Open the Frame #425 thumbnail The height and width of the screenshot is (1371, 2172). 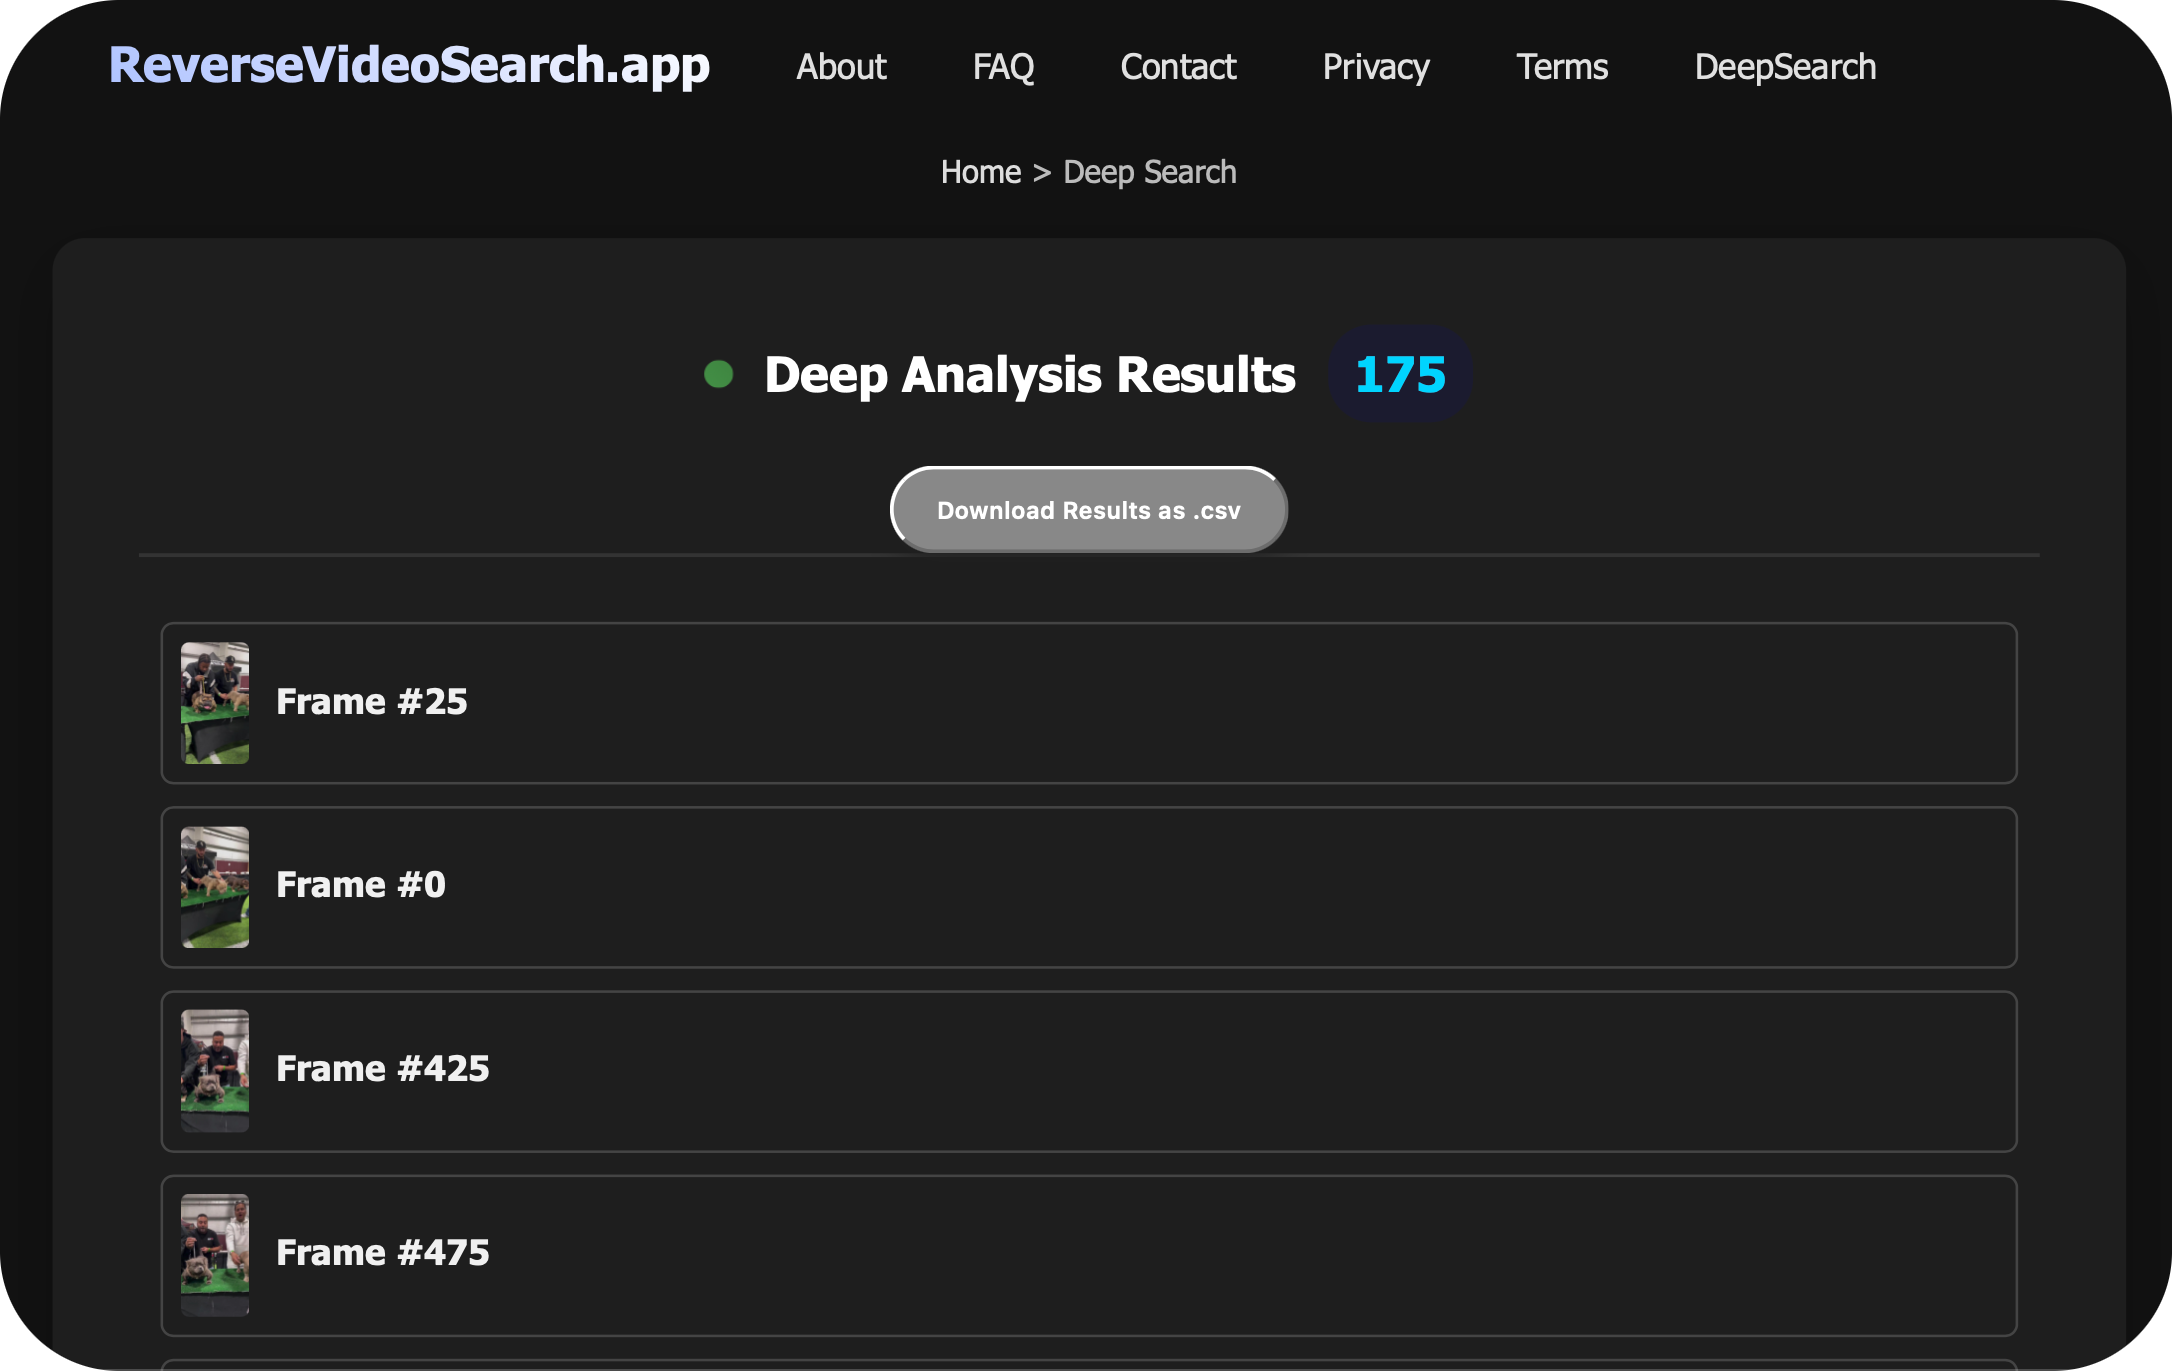[215, 1071]
